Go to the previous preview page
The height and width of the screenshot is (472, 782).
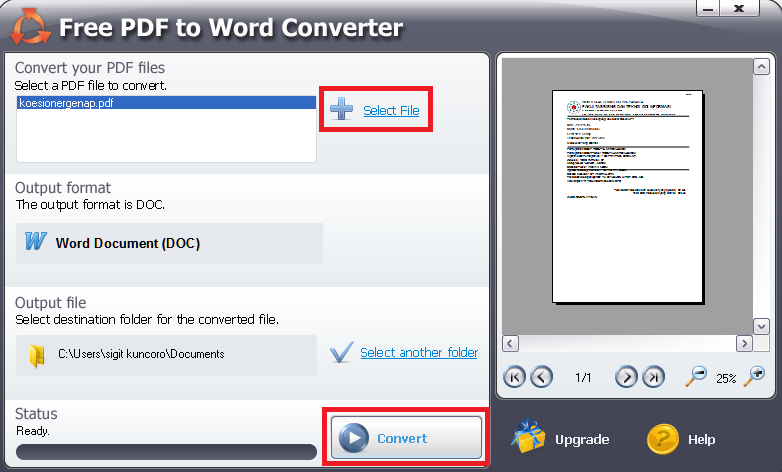tap(542, 377)
